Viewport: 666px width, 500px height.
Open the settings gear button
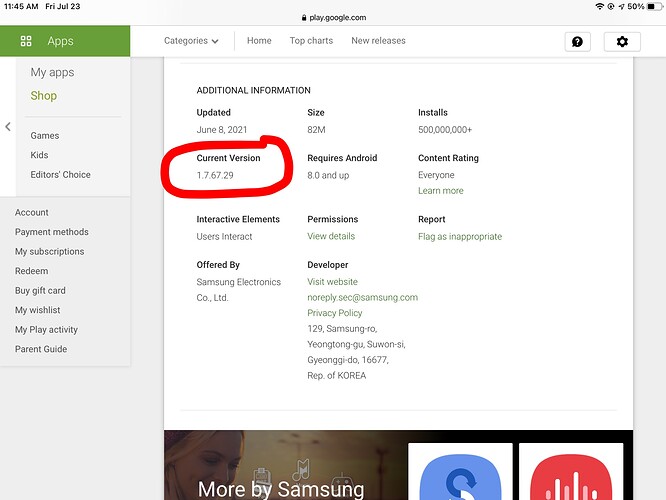pyautogui.click(x=622, y=42)
